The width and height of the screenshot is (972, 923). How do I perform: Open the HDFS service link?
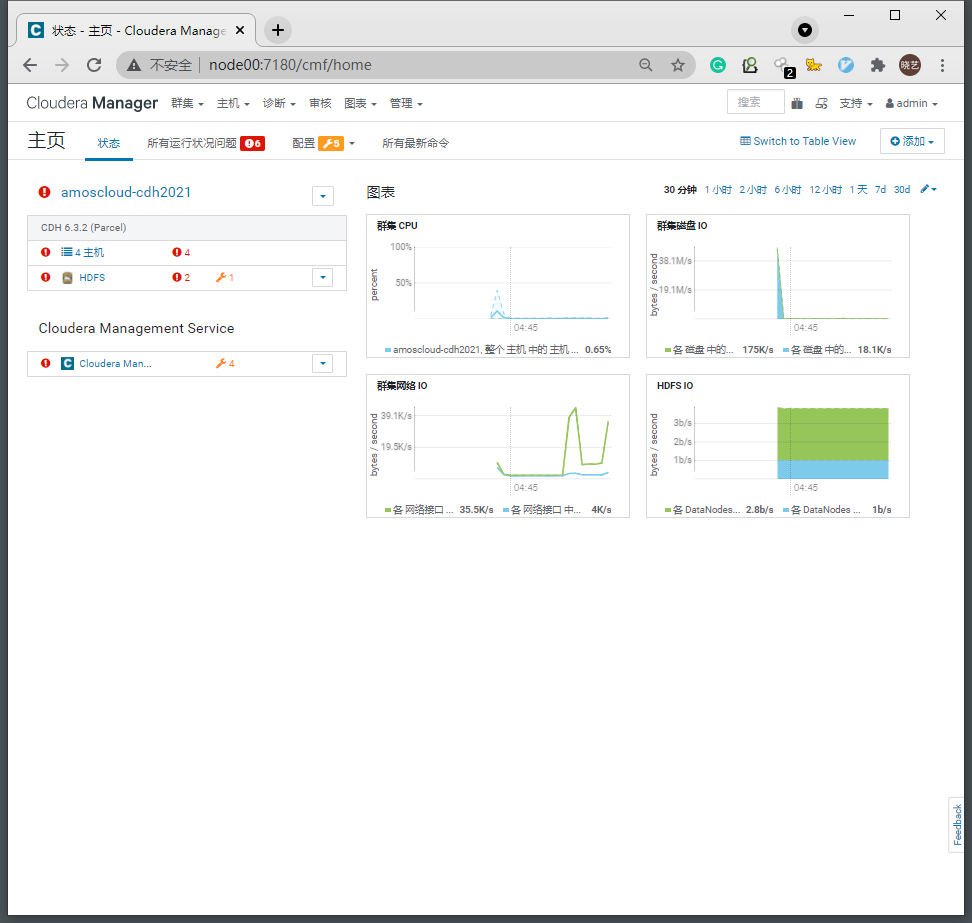coord(92,278)
